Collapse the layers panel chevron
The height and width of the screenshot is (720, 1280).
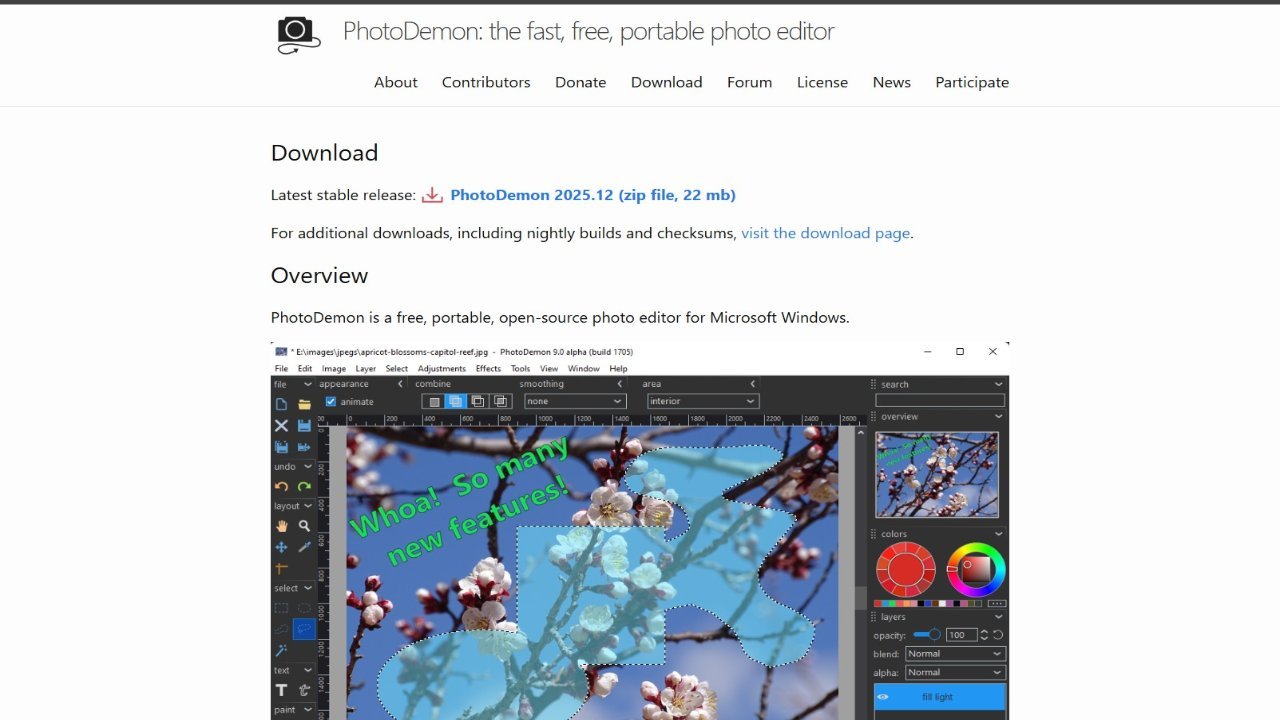click(x=998, y=617)
